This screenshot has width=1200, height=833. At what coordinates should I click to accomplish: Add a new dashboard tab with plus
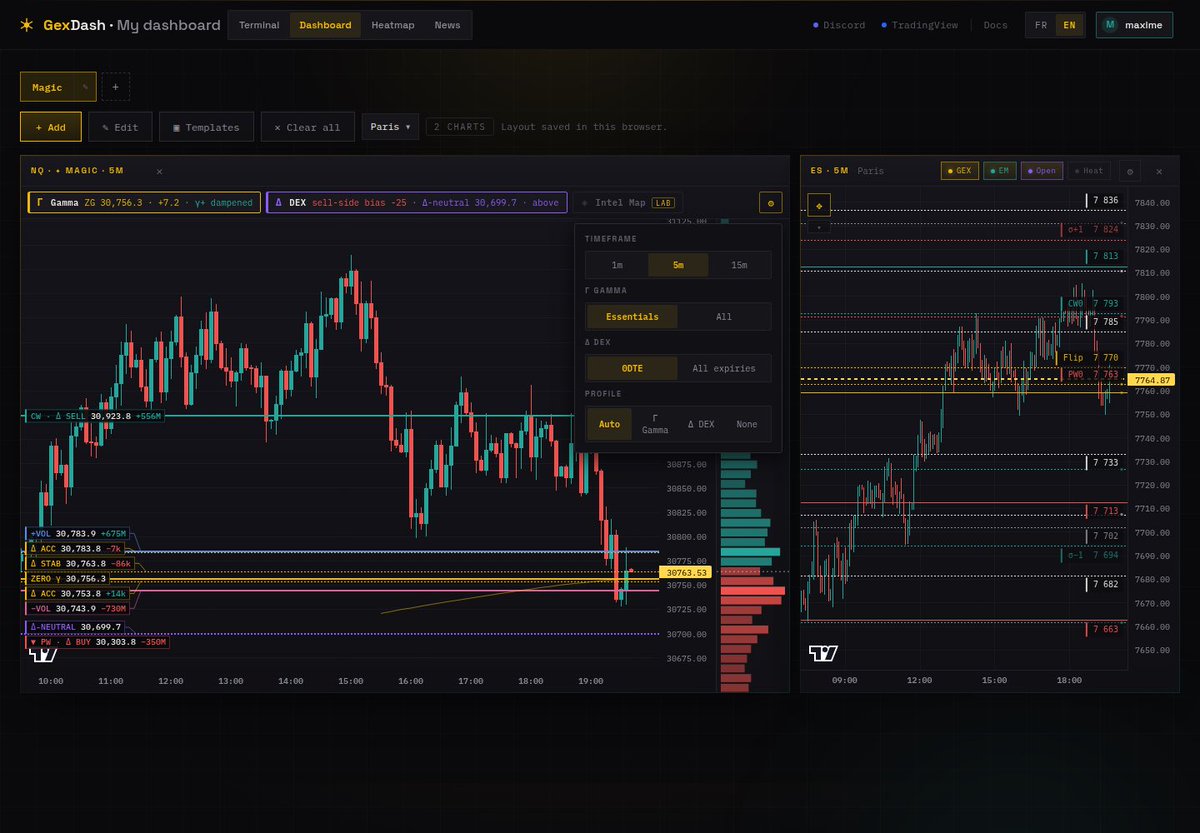click(115, 87)
